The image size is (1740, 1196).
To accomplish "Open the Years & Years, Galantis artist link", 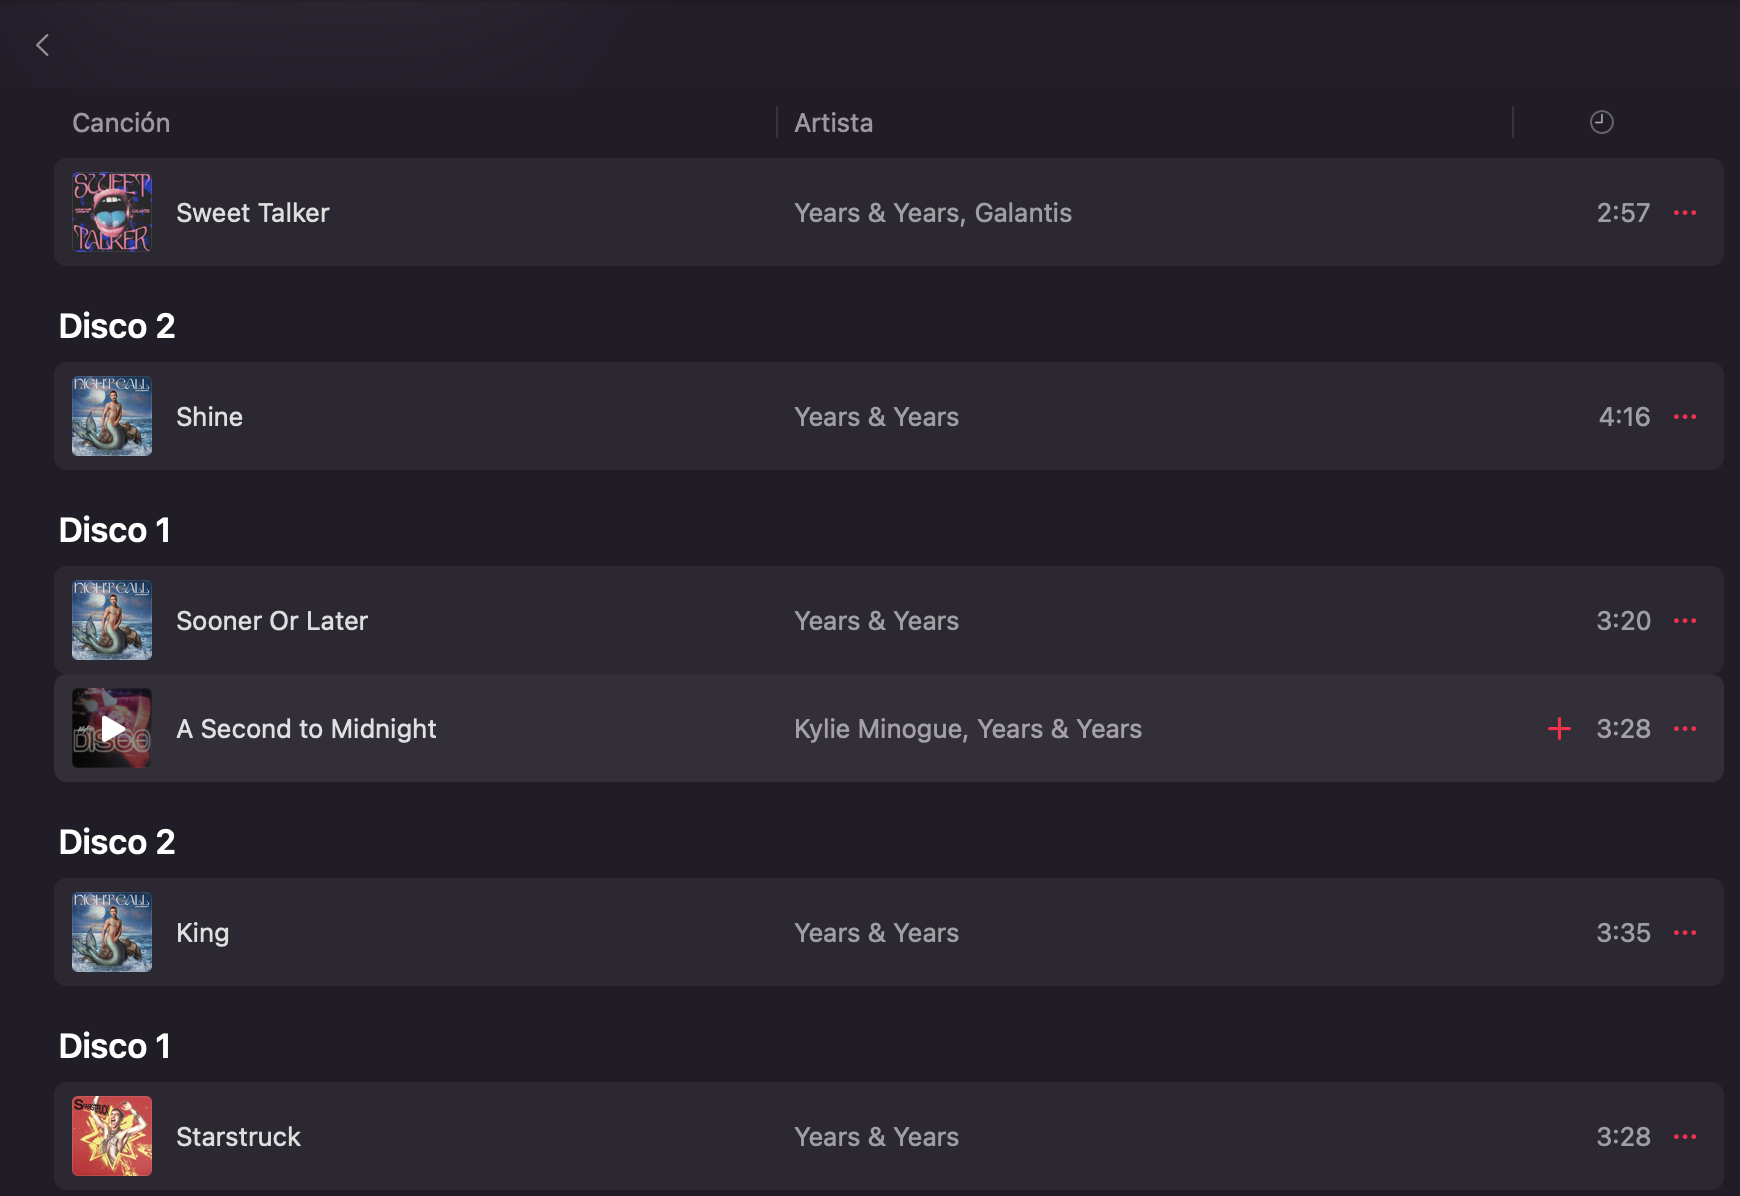I will click(932, 213).
